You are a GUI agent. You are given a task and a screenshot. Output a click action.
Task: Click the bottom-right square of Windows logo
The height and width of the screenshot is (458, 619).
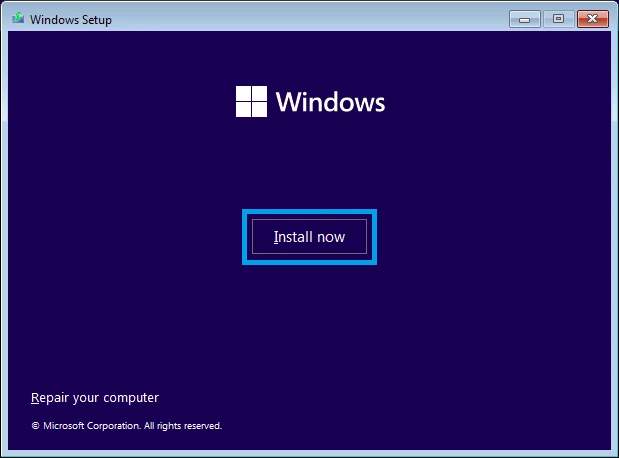258,109
